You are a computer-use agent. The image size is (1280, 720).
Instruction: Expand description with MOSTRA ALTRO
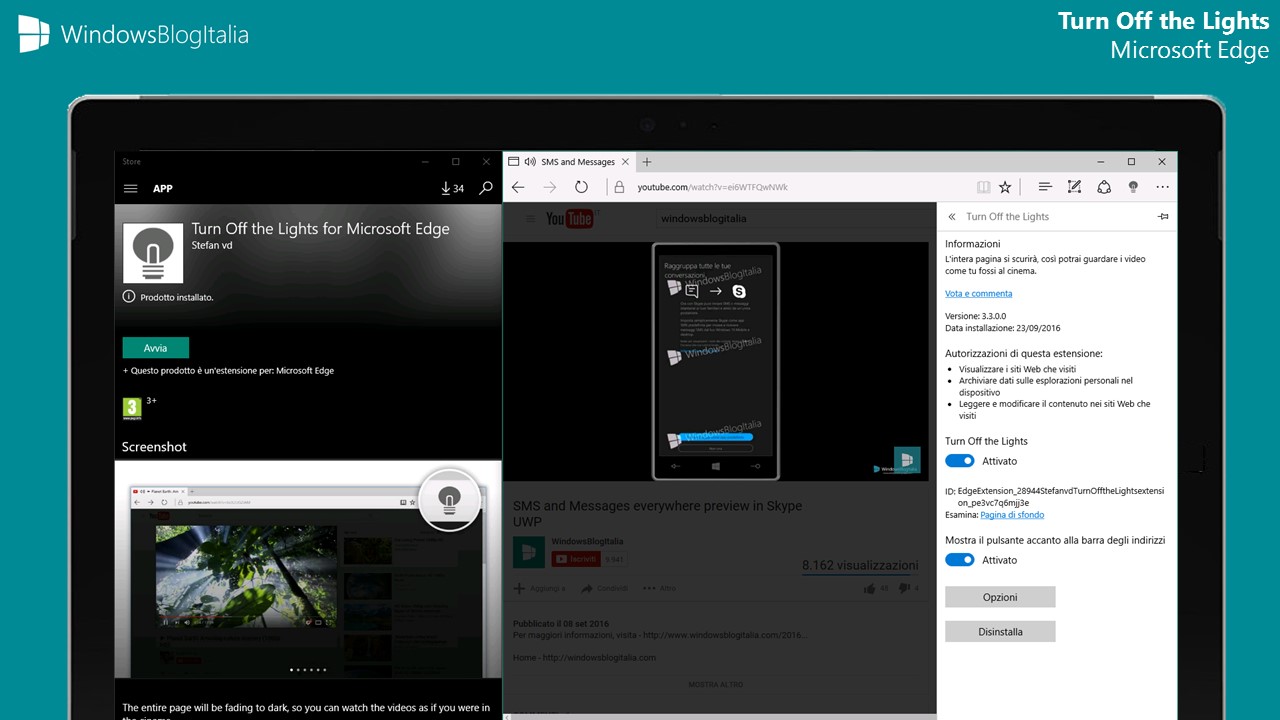(x=715, y=684)
